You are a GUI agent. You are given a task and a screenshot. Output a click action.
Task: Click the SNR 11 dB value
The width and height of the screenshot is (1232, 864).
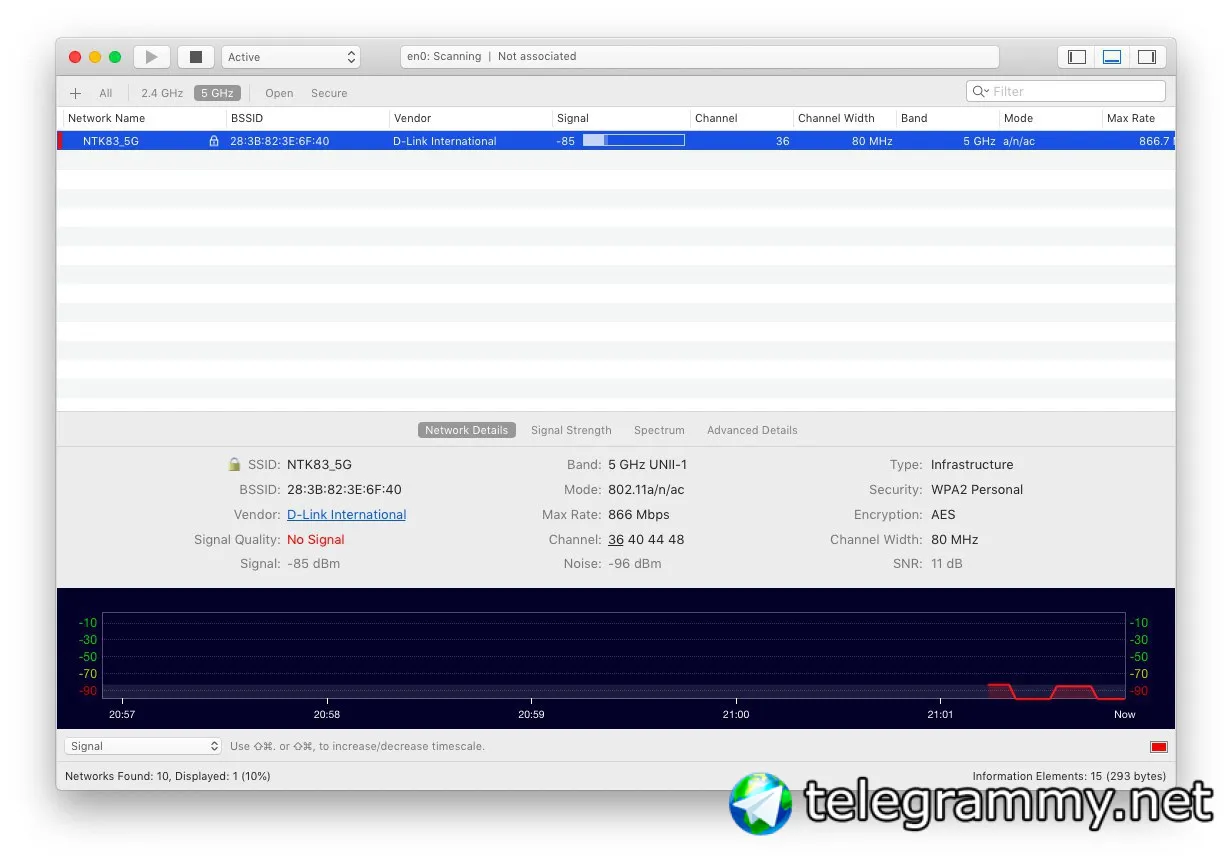coord(946,564)
